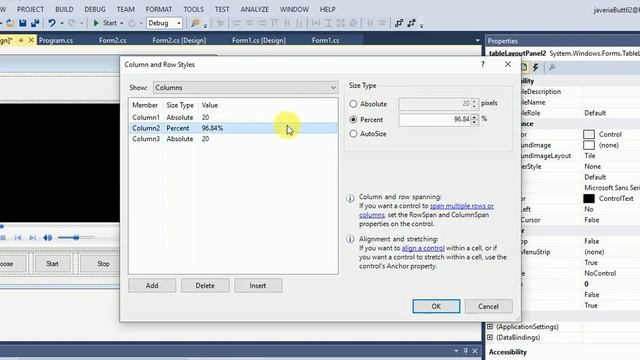Click the help question mark in dialog
The height and width of the screenshot is (360, 640).
[x=483, y=64]
